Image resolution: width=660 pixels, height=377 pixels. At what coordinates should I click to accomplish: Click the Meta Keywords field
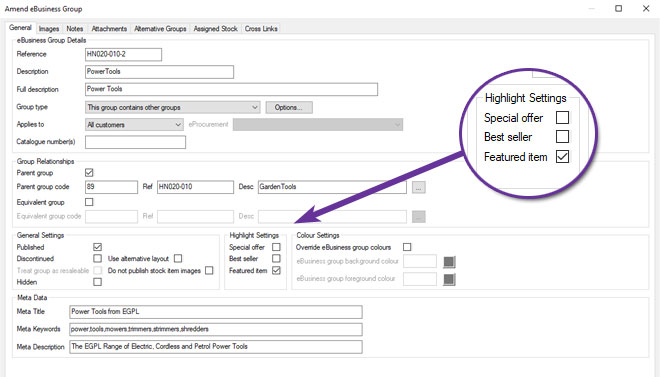point(216,329)
